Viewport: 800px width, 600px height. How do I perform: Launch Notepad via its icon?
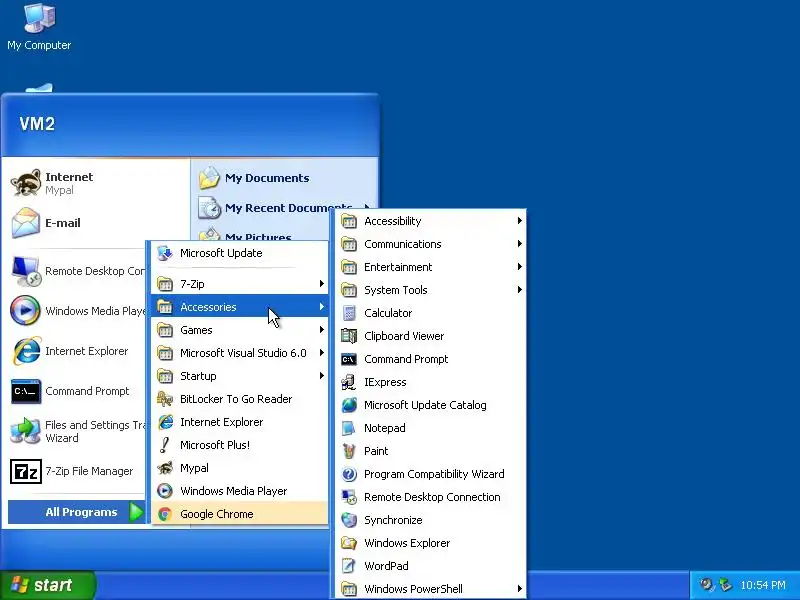pos(349,428)
